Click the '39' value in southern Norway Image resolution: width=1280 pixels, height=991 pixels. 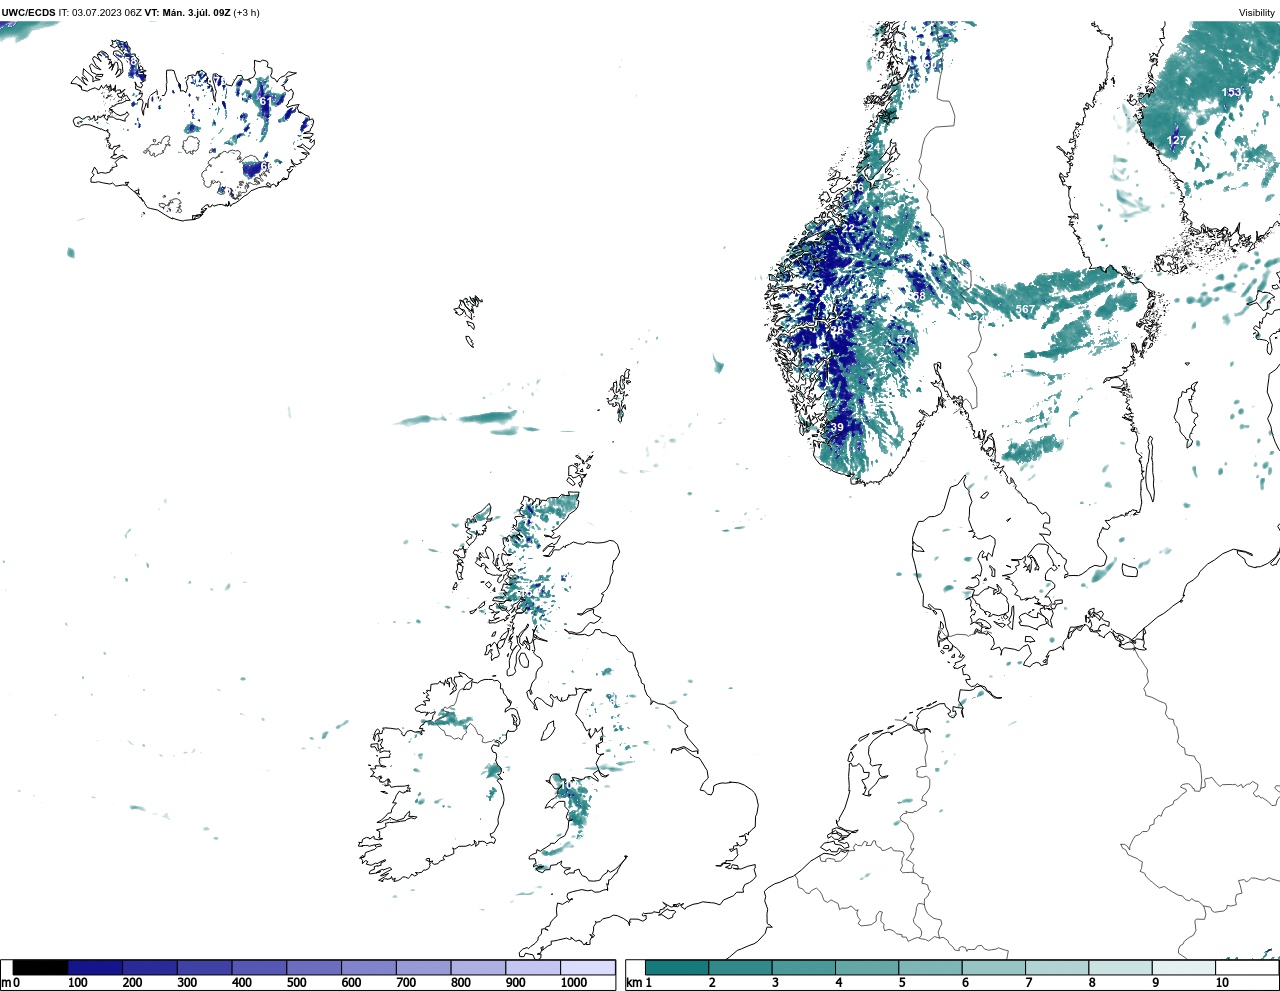(837, 427)
